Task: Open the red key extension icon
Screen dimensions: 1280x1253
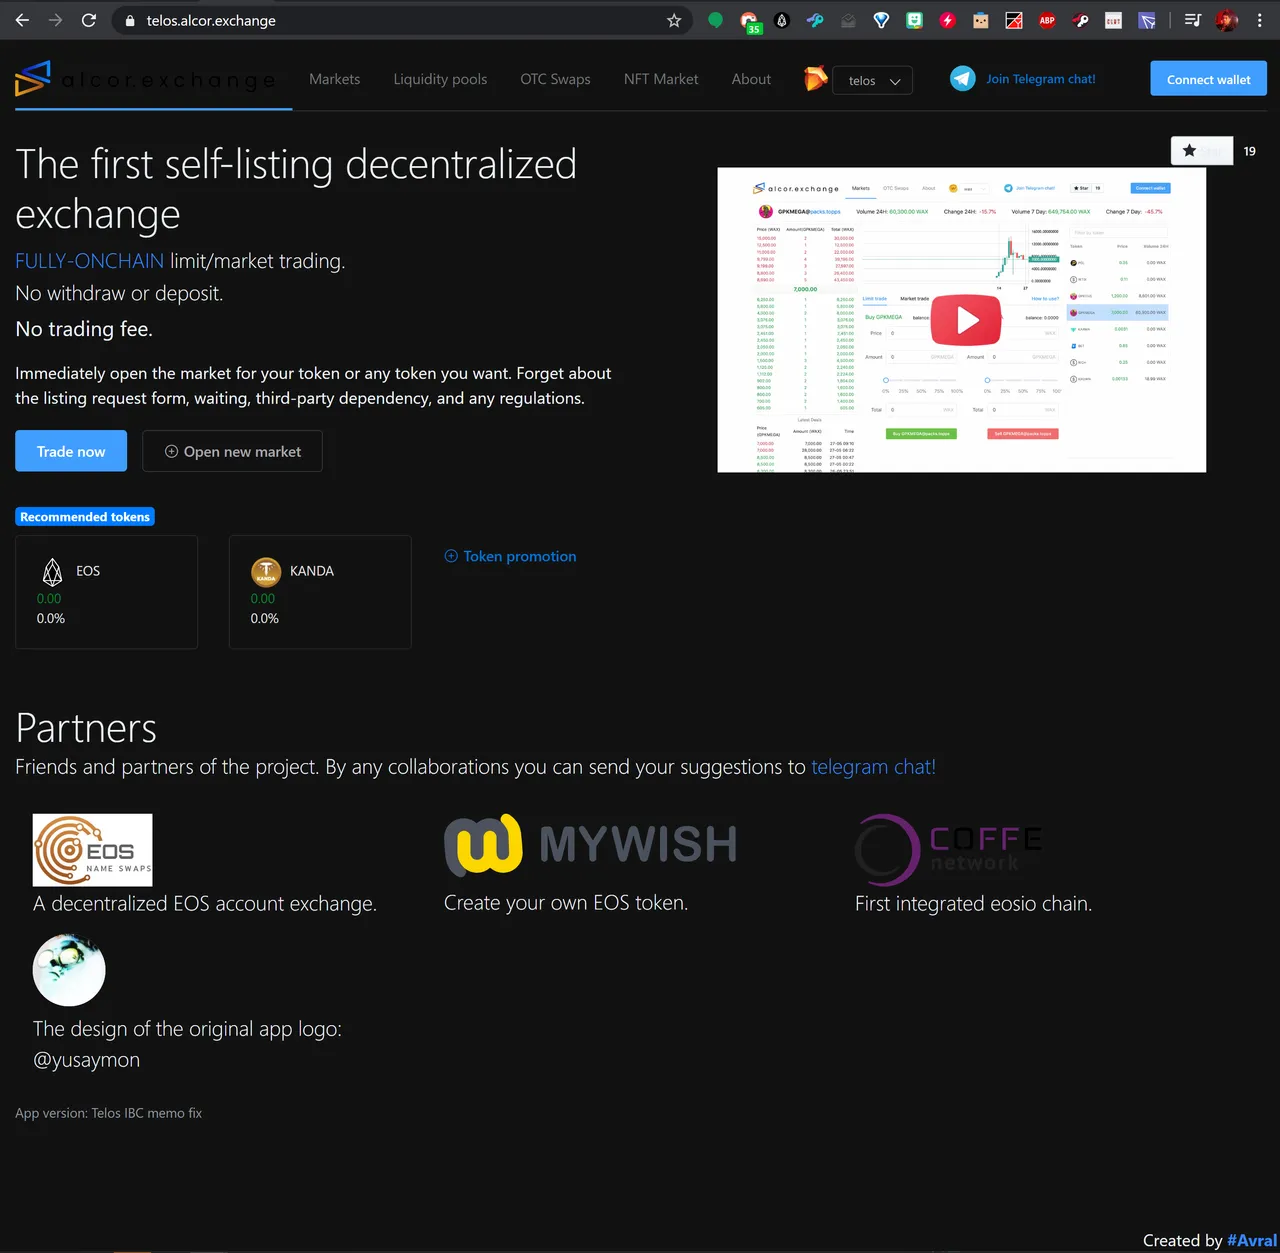Action: tap(1080, 20)
